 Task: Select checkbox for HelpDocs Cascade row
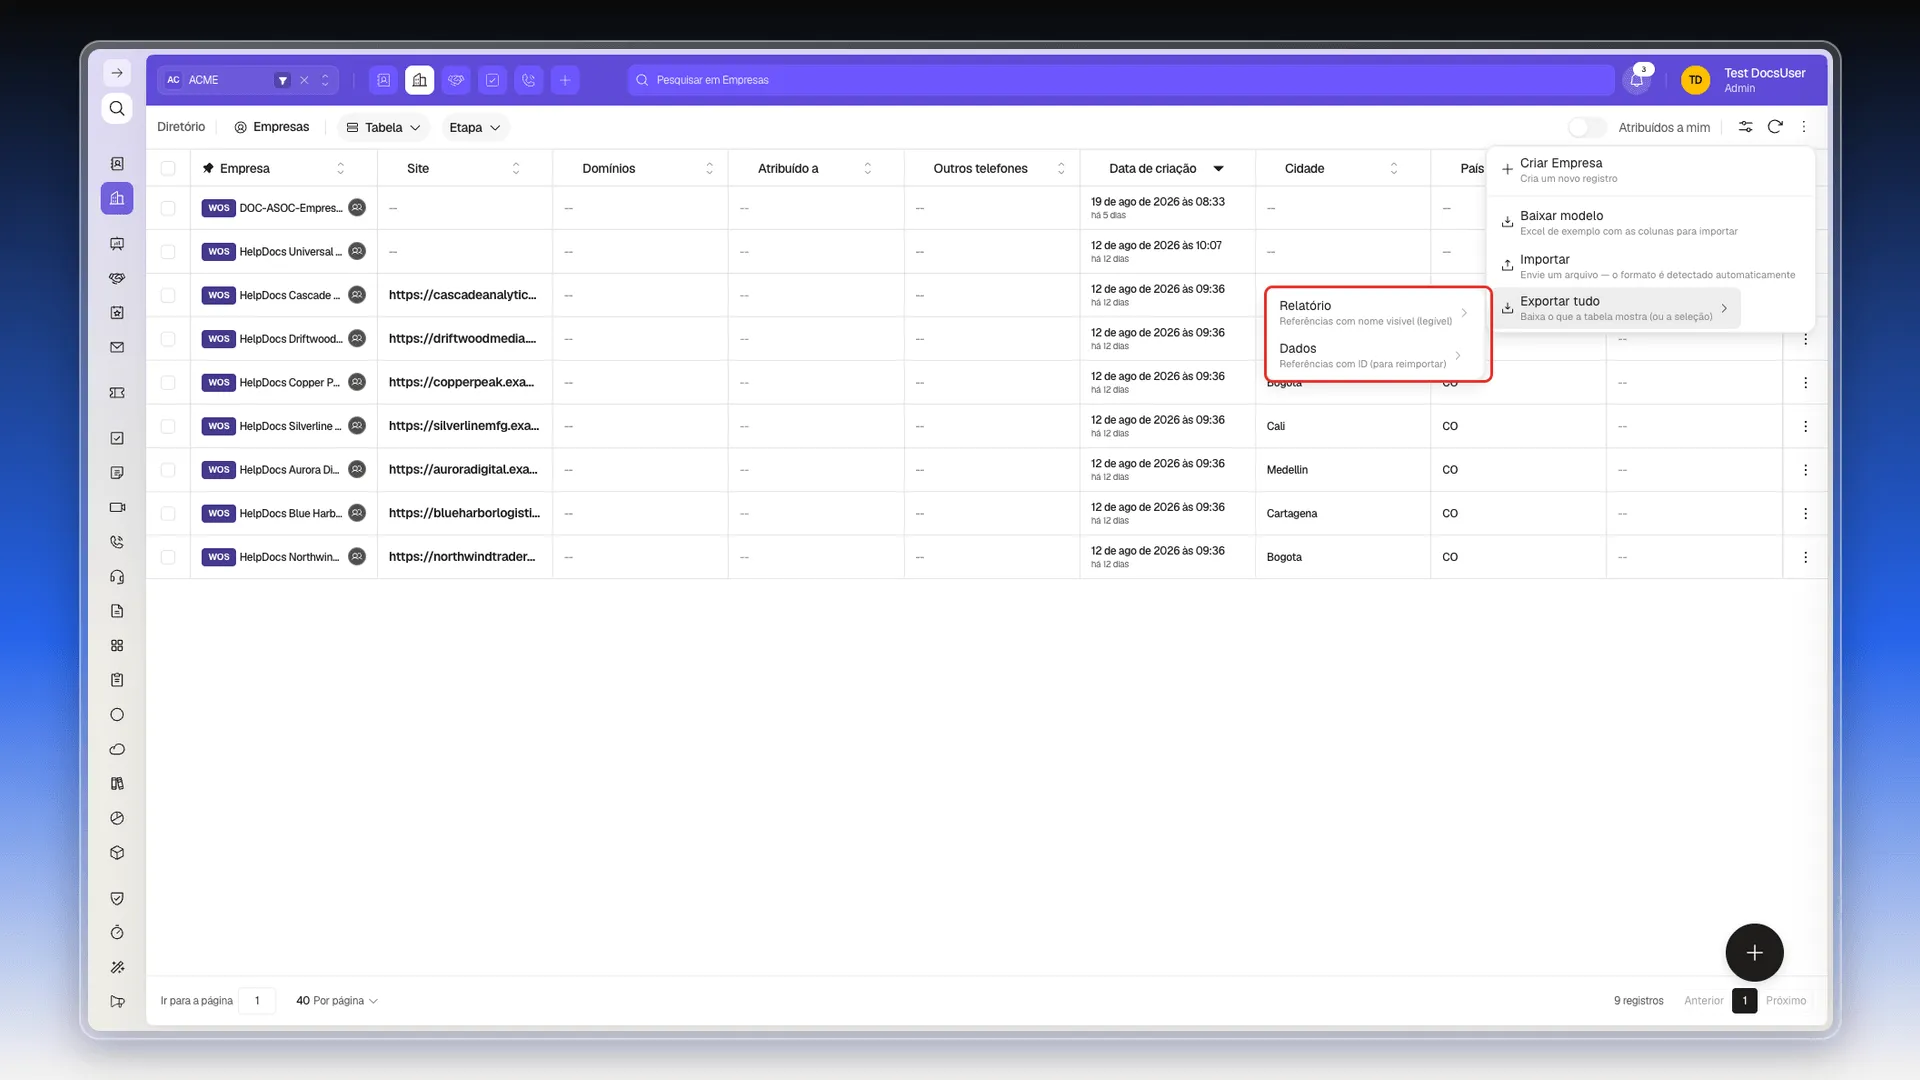[x=168, y=295]
